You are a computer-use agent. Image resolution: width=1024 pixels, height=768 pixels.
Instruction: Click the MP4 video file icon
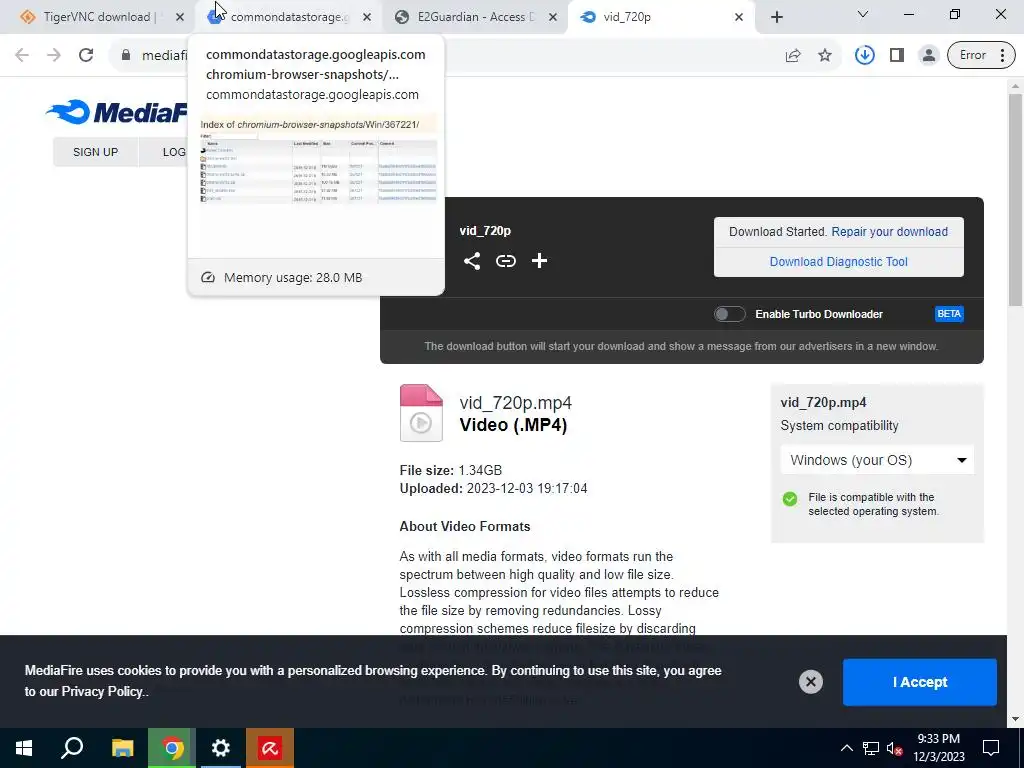click(x=421, y=413)
